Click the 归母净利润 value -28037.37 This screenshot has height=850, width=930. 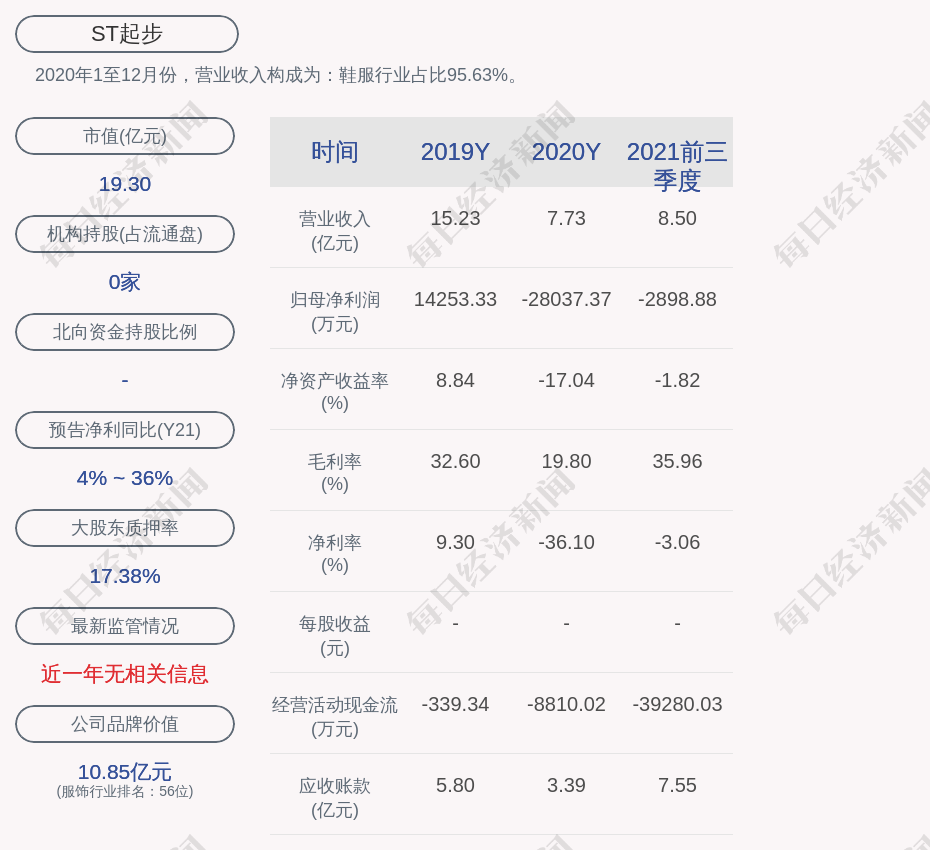coord(566,299)
